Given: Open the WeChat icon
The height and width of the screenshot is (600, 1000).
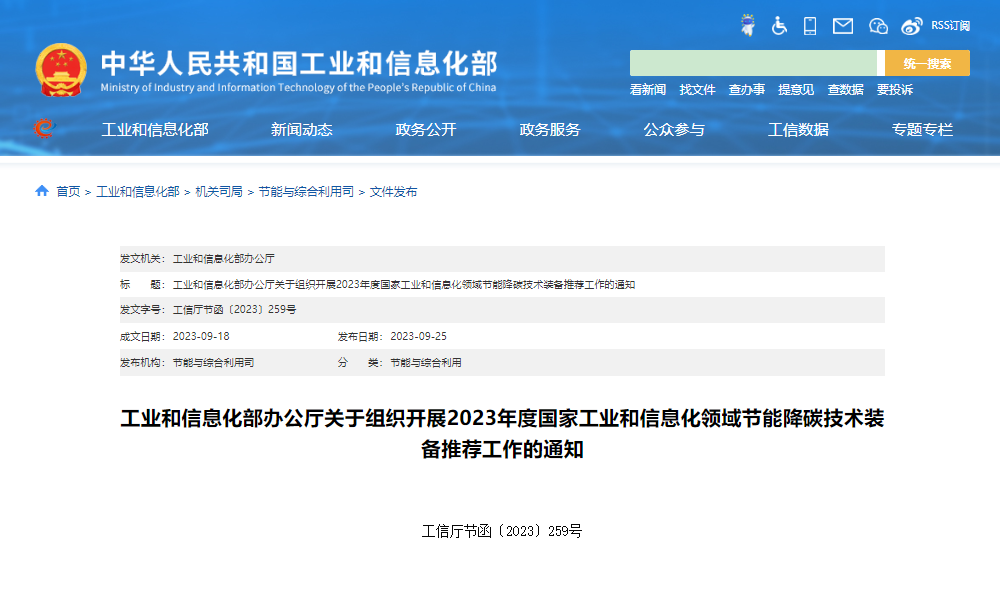Looking at the screenshot, I should click(x=878, y=26).
